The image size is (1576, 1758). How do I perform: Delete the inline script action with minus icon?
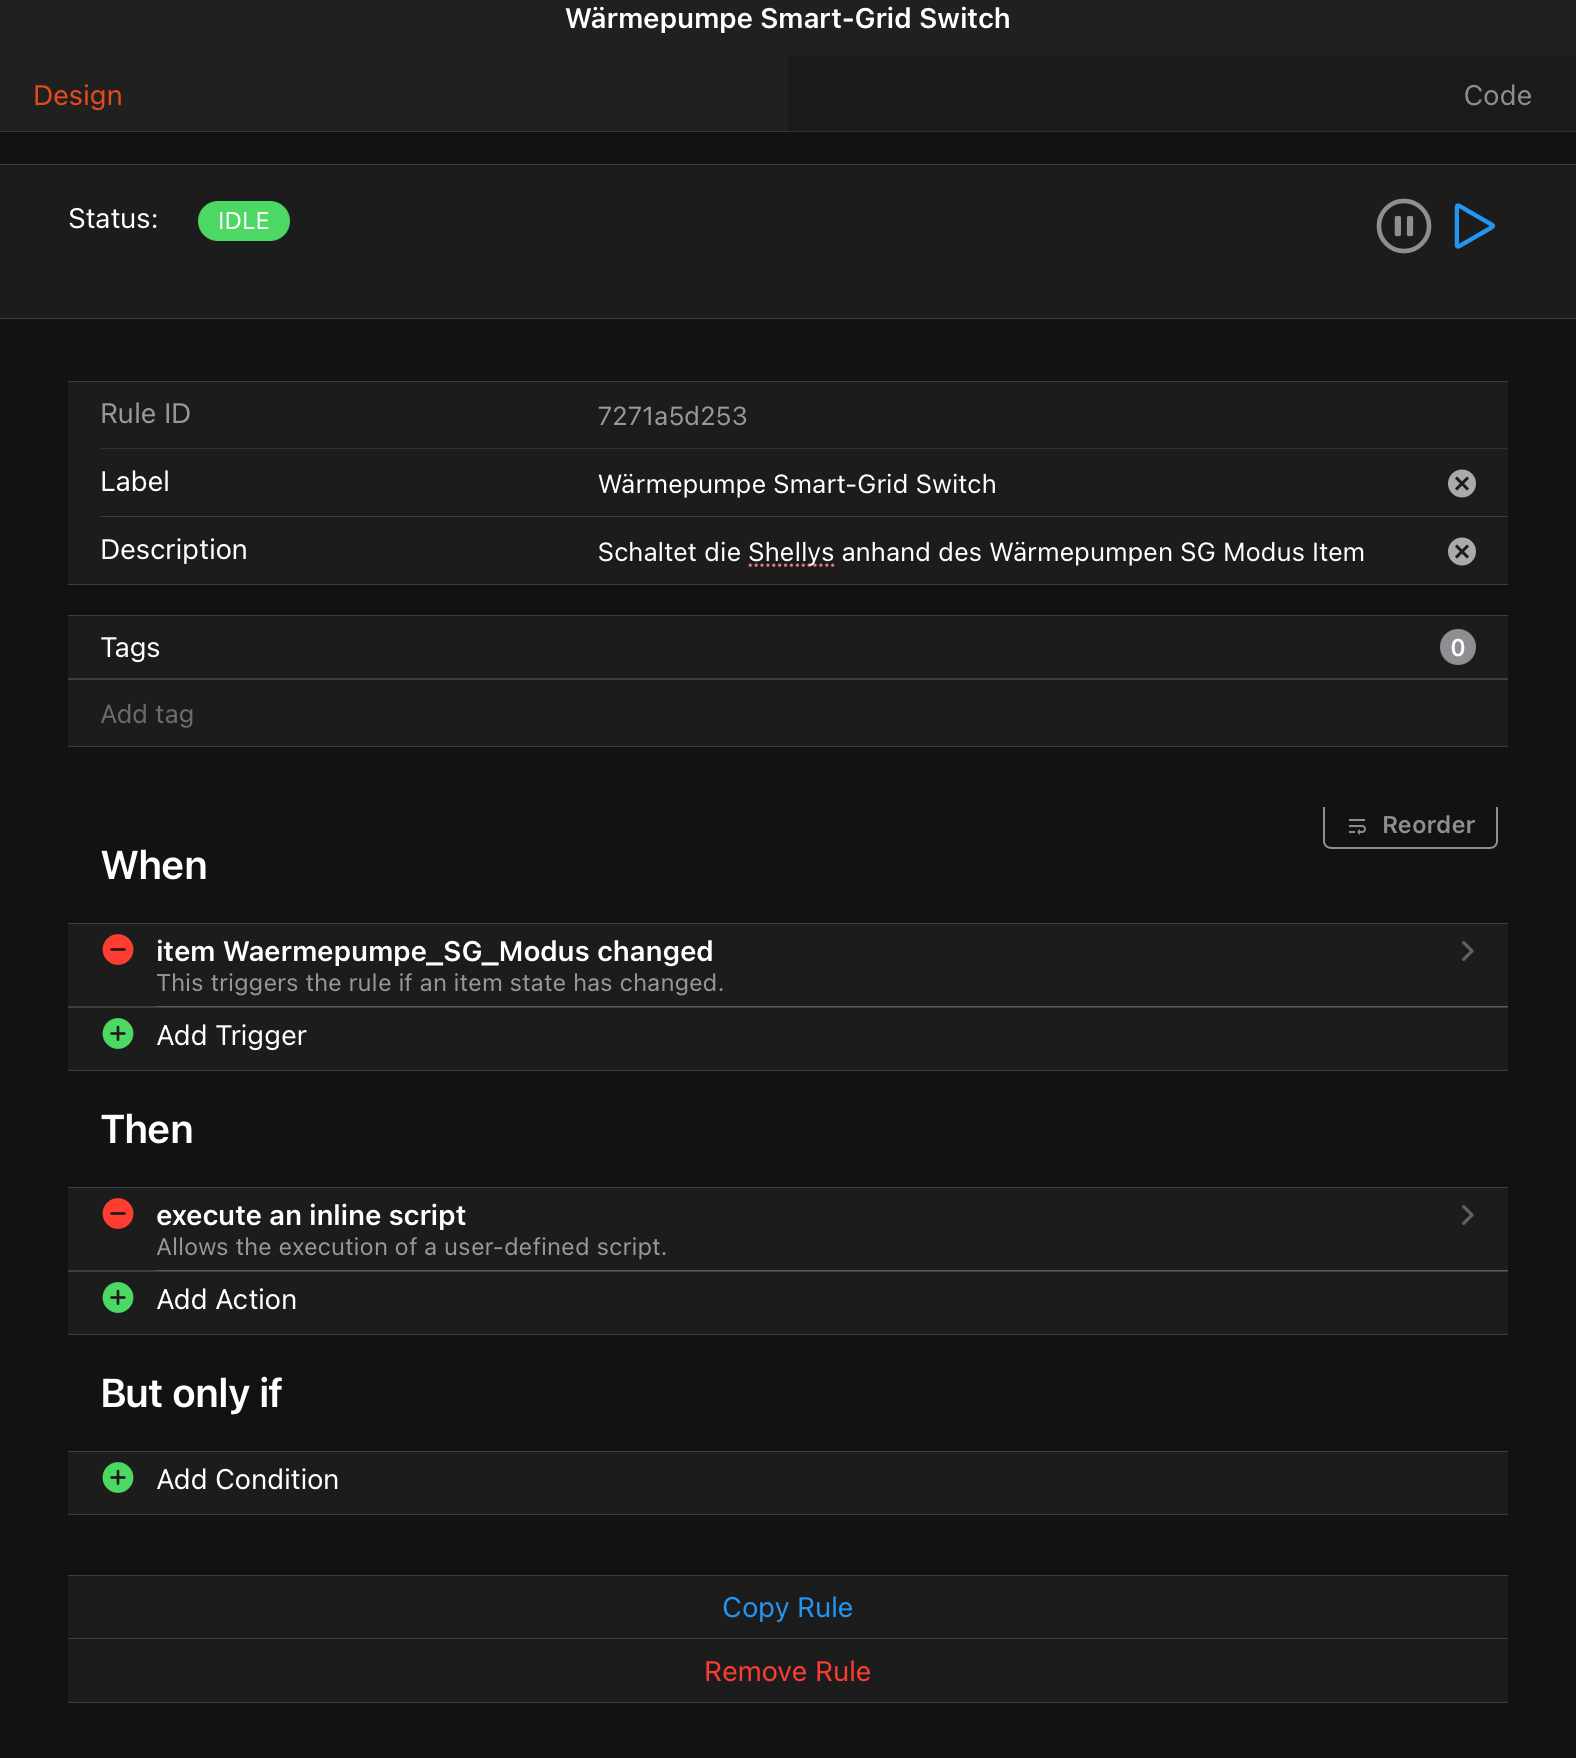pyautogui.click(x=118, y=1214)
